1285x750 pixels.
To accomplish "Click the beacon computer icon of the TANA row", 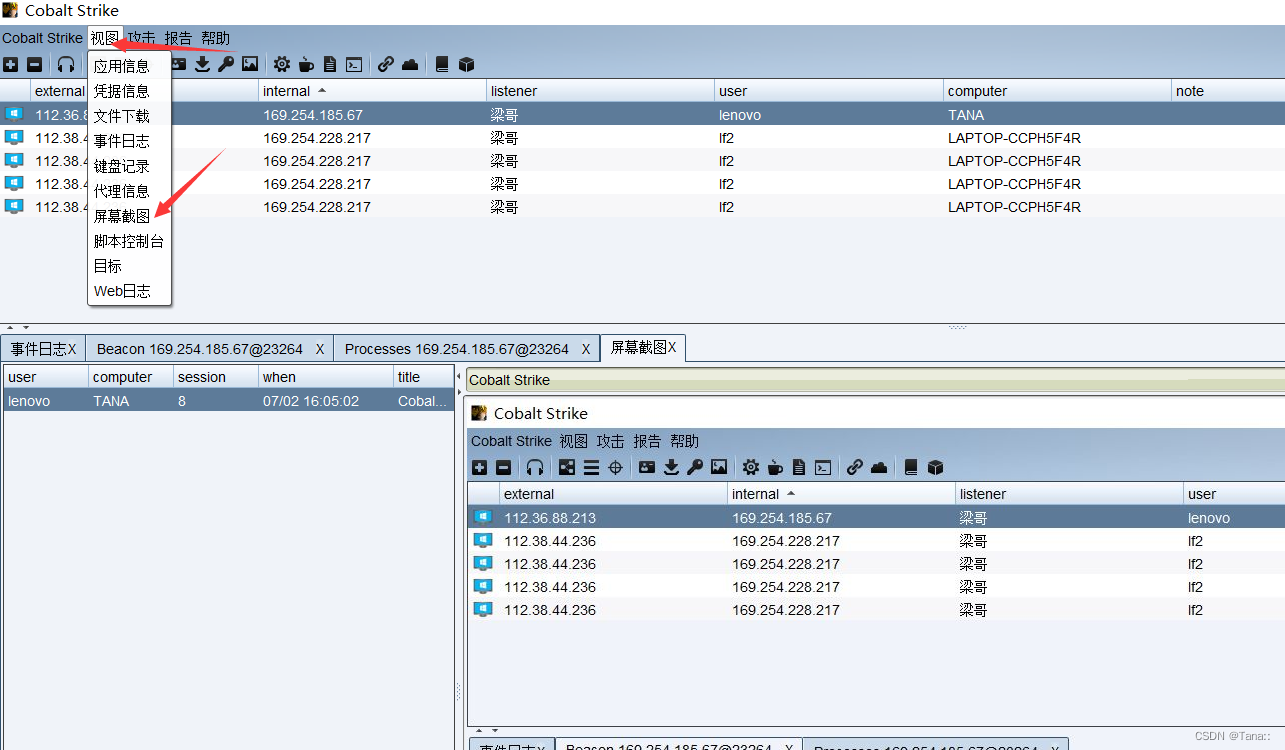I will click(x=14, y=114).
